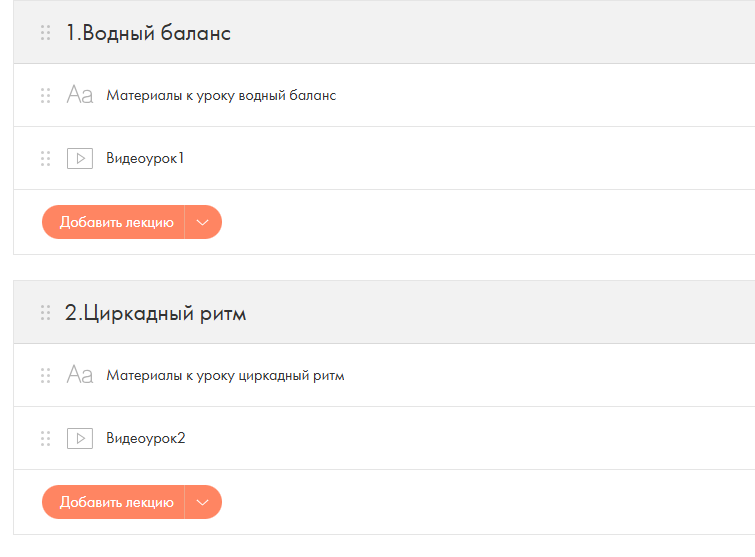Open the lesson Материалы к уроку циркадный ритм

225,376
